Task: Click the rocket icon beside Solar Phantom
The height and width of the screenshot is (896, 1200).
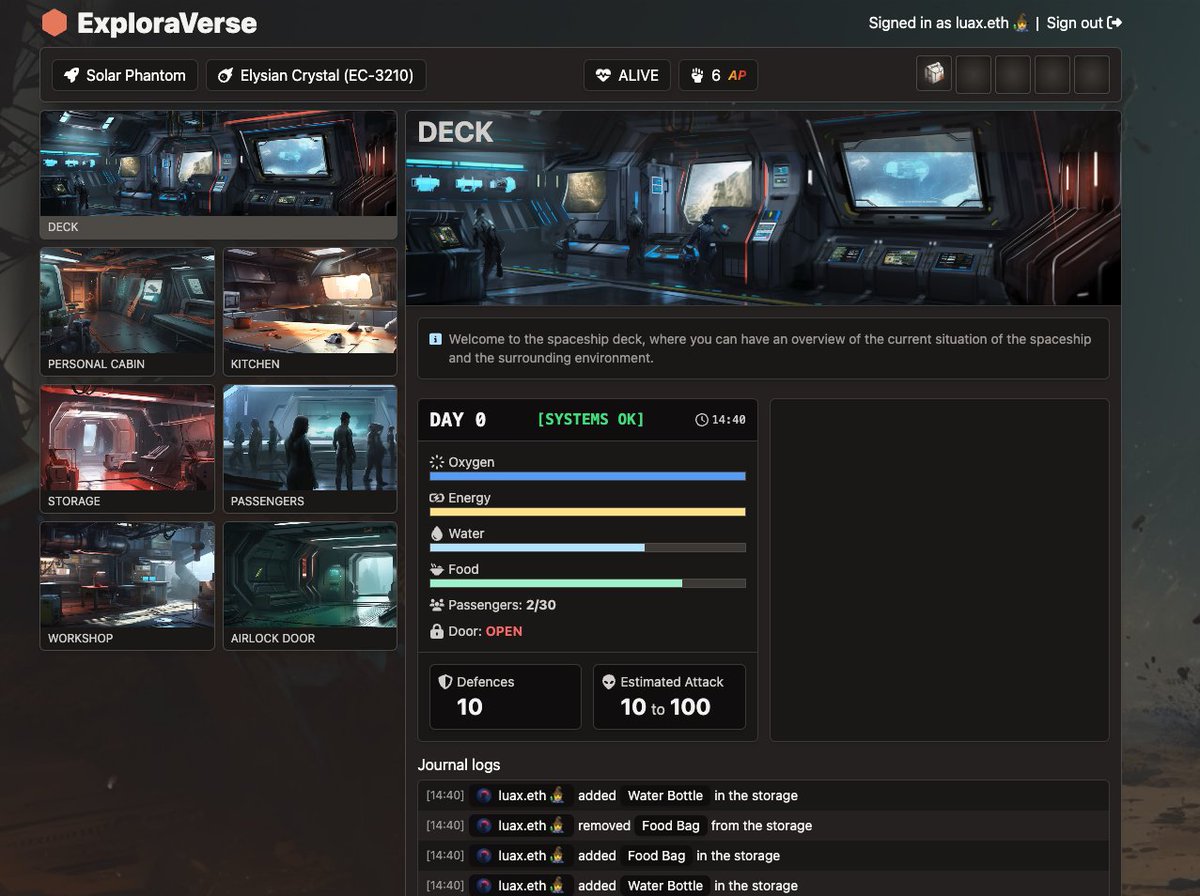Action: [x=71, y=75]
